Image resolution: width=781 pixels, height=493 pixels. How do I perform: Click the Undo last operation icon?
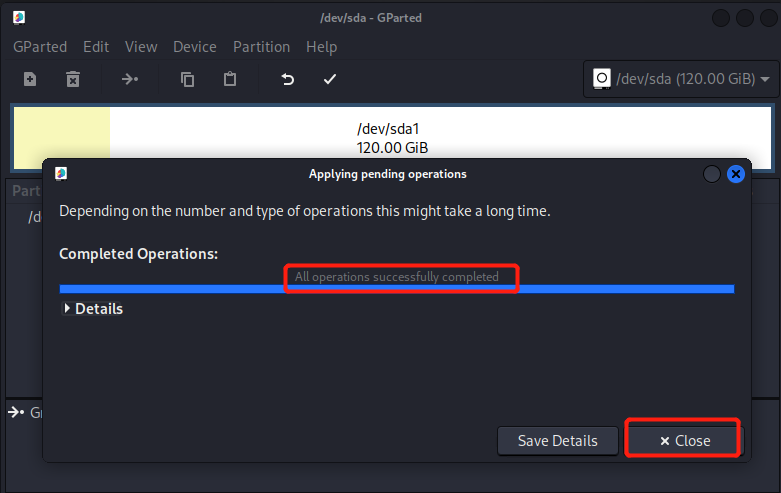pos(287,79)
